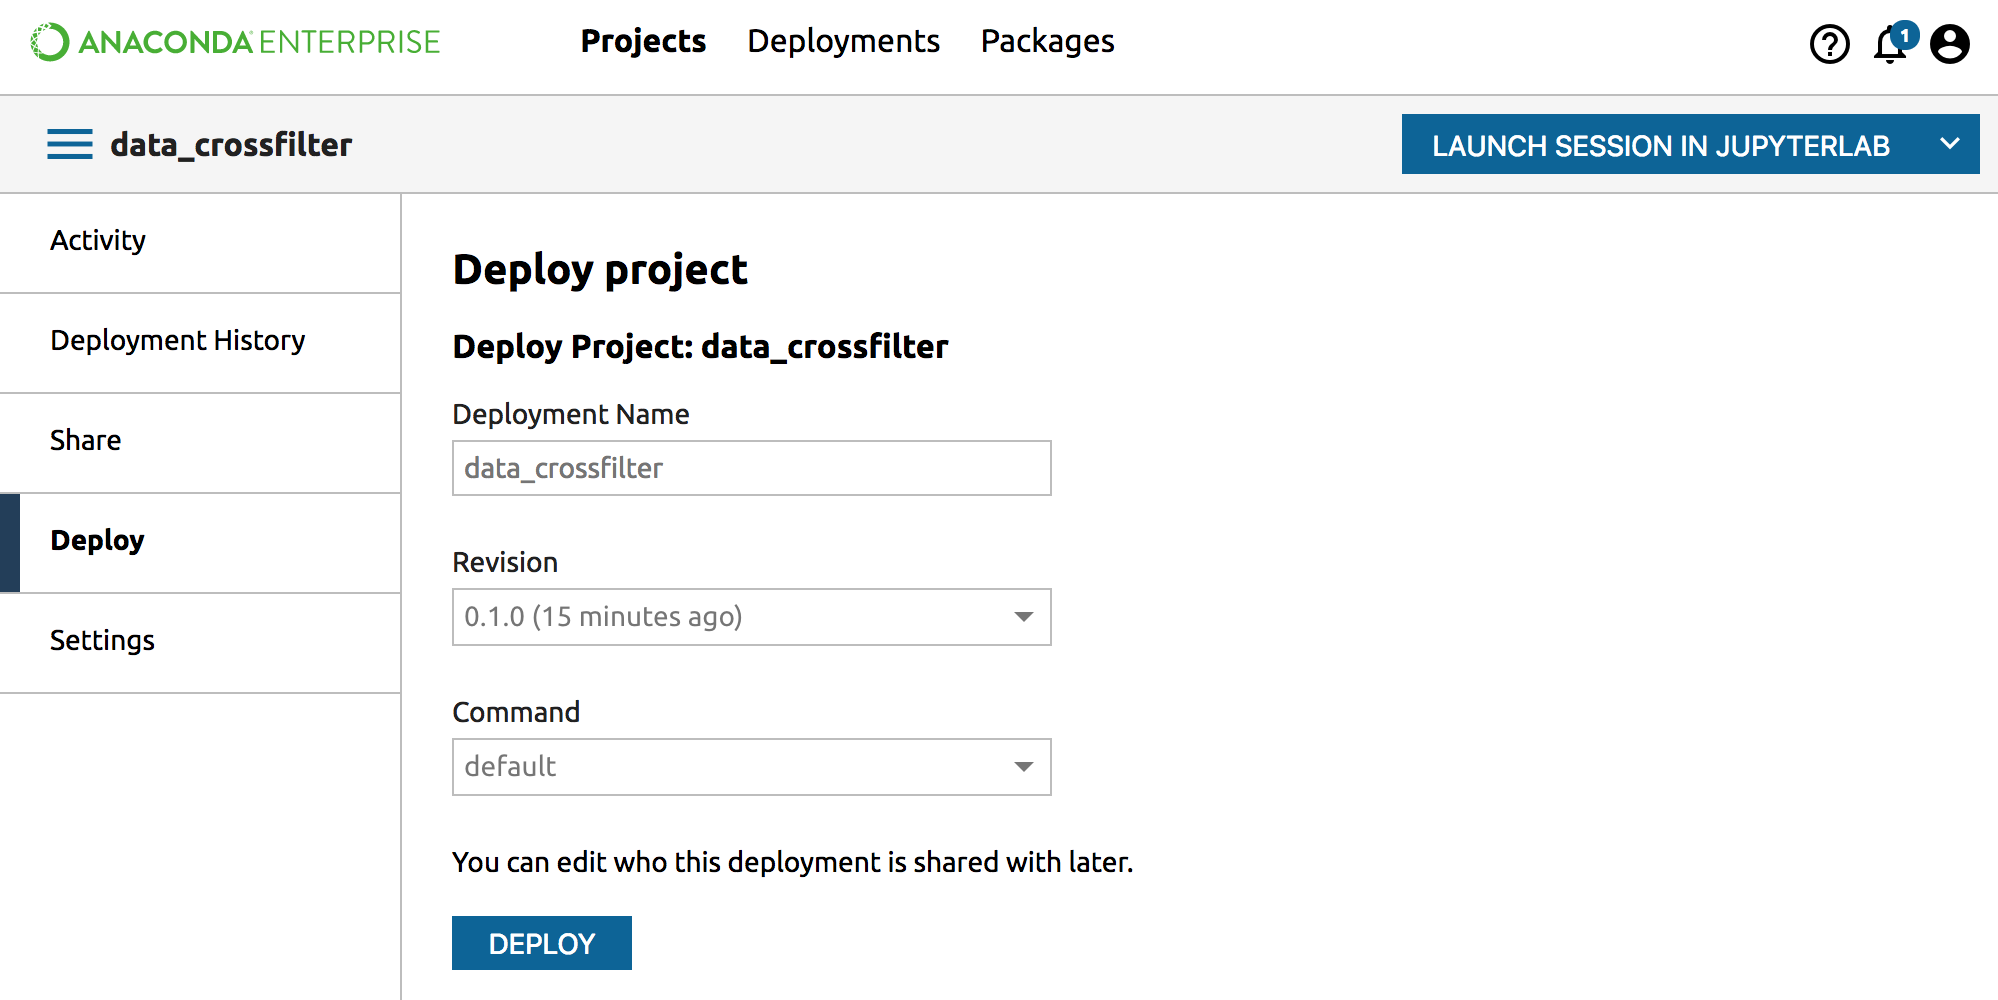Click Launch Session in JupyterLab button
Viewport: 1998px width, 1000px height.
pyautogui.click(x=1660, y=145)
